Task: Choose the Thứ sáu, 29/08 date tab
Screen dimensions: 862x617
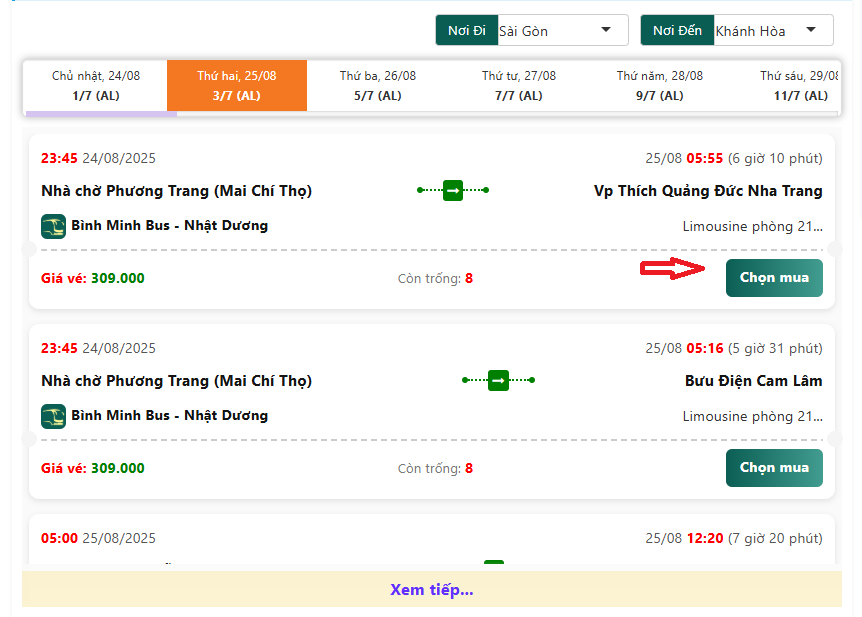Action: 798,85
